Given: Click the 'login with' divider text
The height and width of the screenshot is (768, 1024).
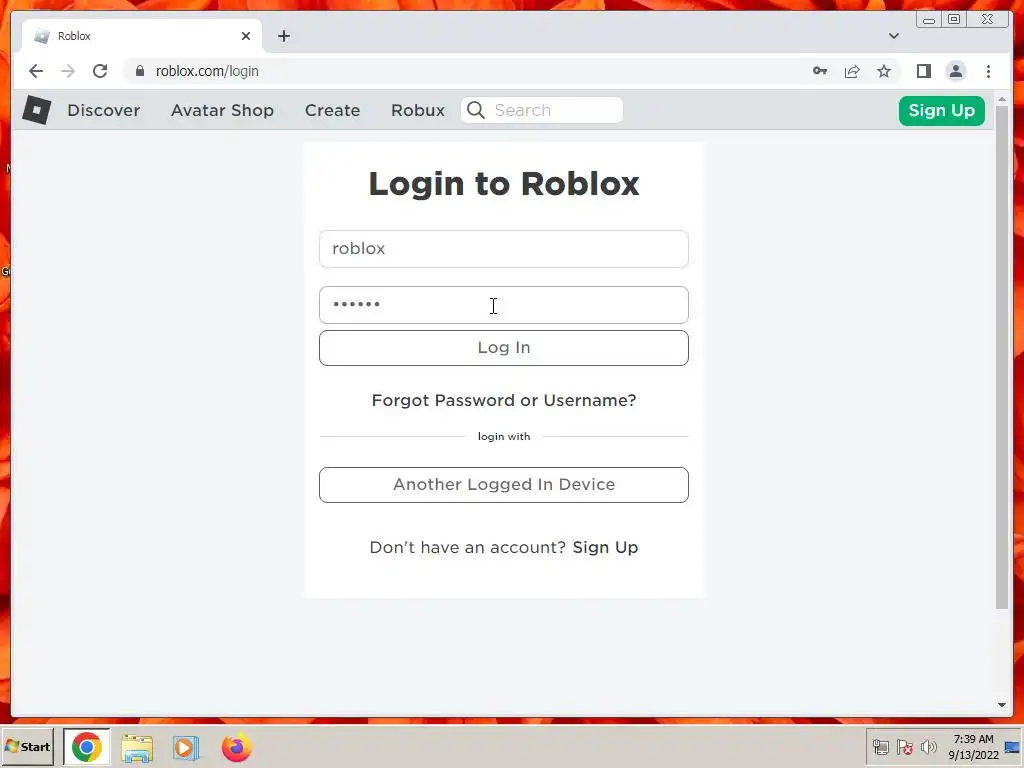Looking at the screenshot, I should click(x=504, y=436).
